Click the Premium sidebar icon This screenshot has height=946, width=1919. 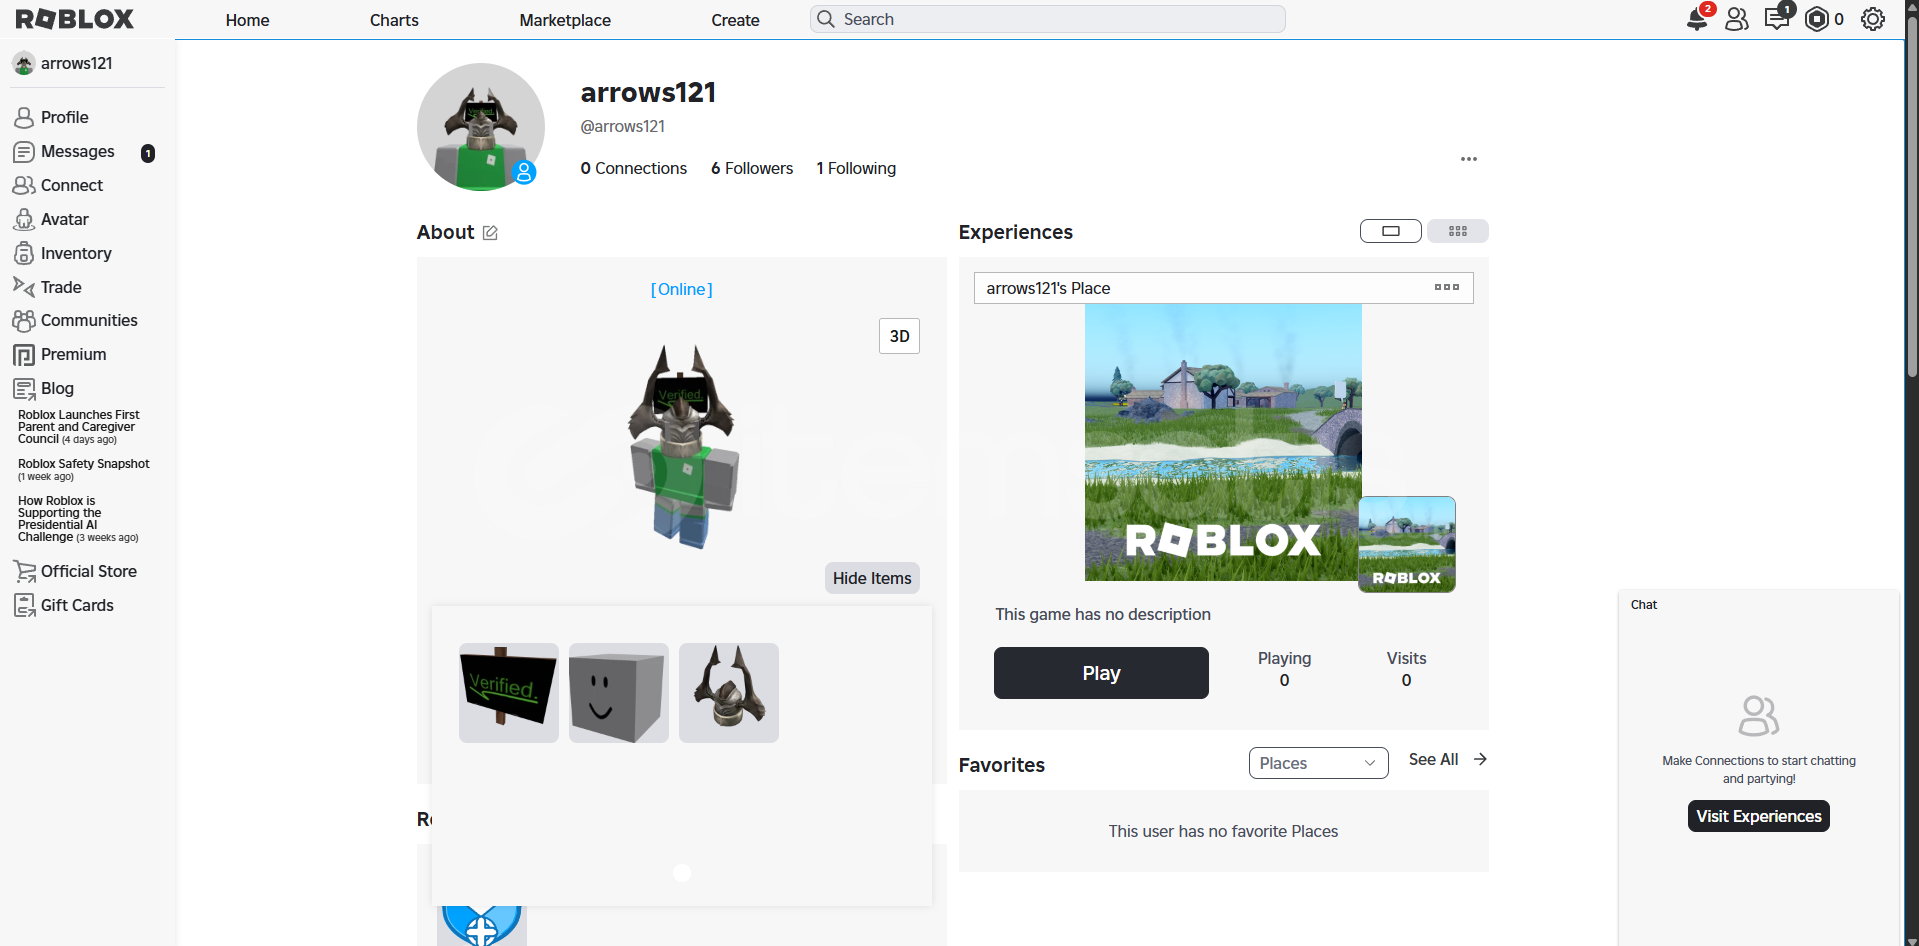pyautogui.click(x=24, y=355)
